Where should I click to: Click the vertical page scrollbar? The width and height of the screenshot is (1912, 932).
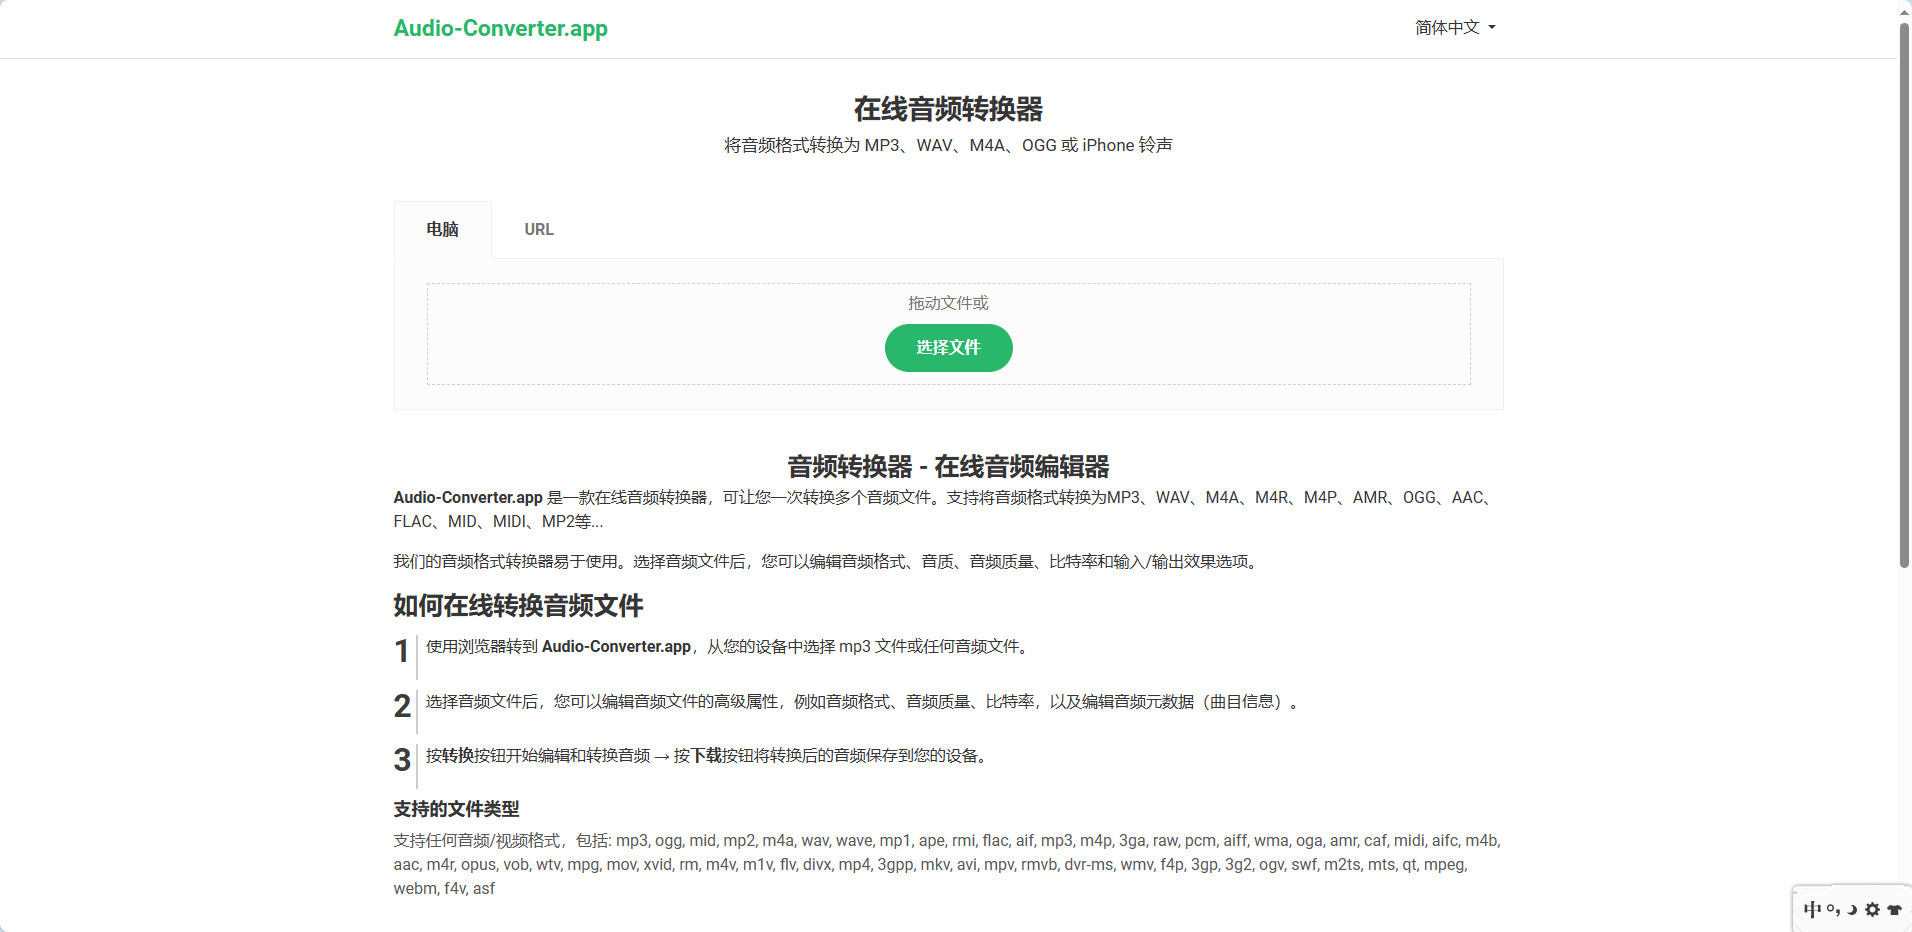(1904, 295)
